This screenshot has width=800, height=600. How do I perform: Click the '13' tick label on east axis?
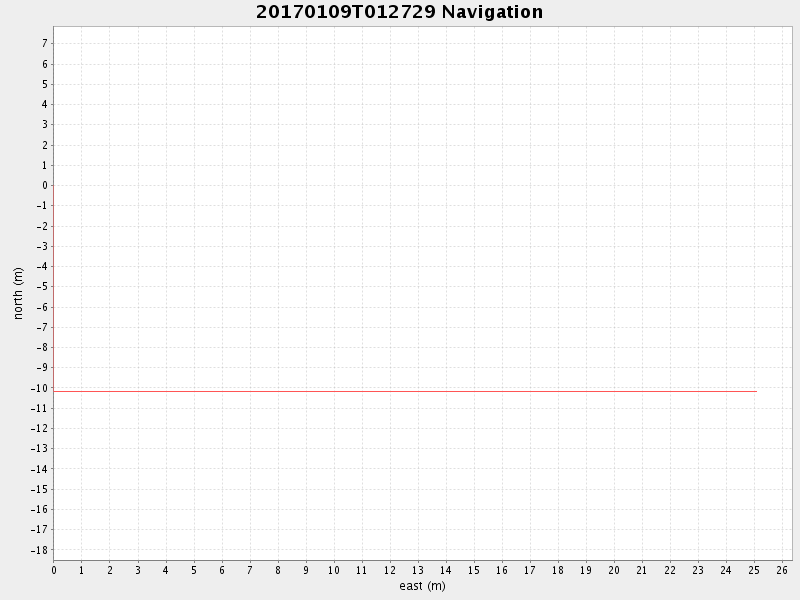click(418, 571)
